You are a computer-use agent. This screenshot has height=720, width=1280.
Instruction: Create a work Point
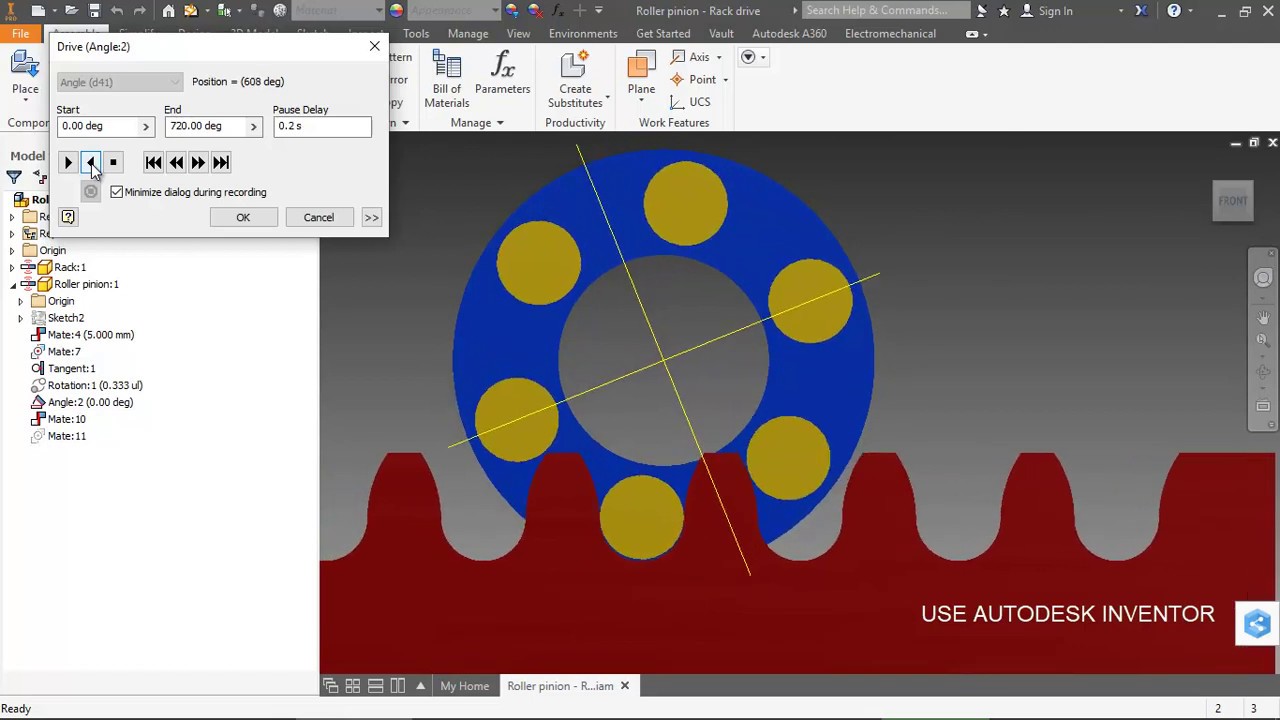click(694, 80)
